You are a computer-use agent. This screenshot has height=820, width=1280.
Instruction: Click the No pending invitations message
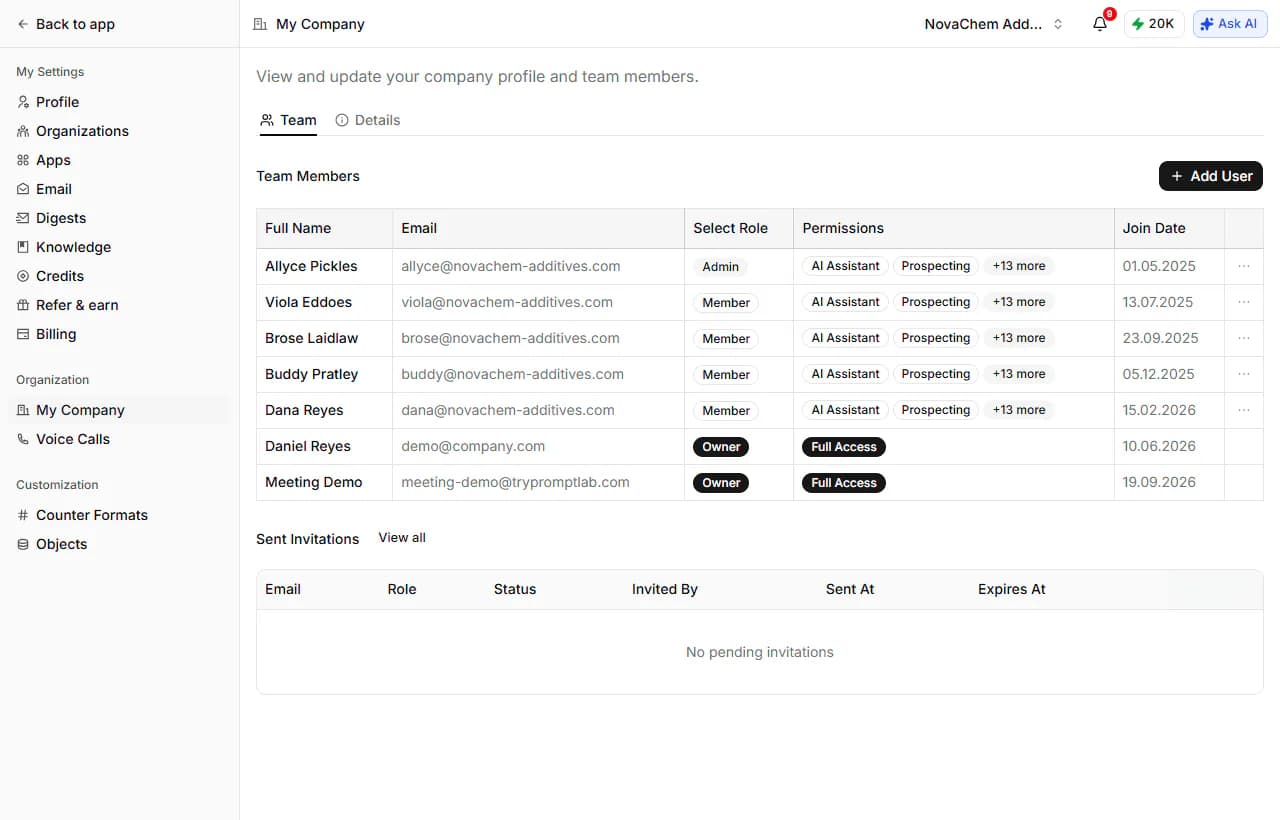click(760, 652)
